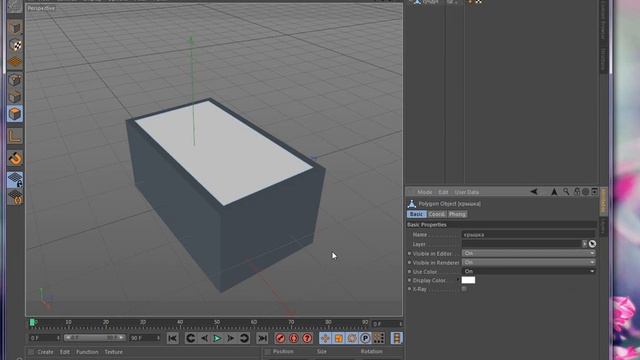This screenshot has height=360, width=640.
Task: Click Layer field small arrow button
Action: click(584, 244)
